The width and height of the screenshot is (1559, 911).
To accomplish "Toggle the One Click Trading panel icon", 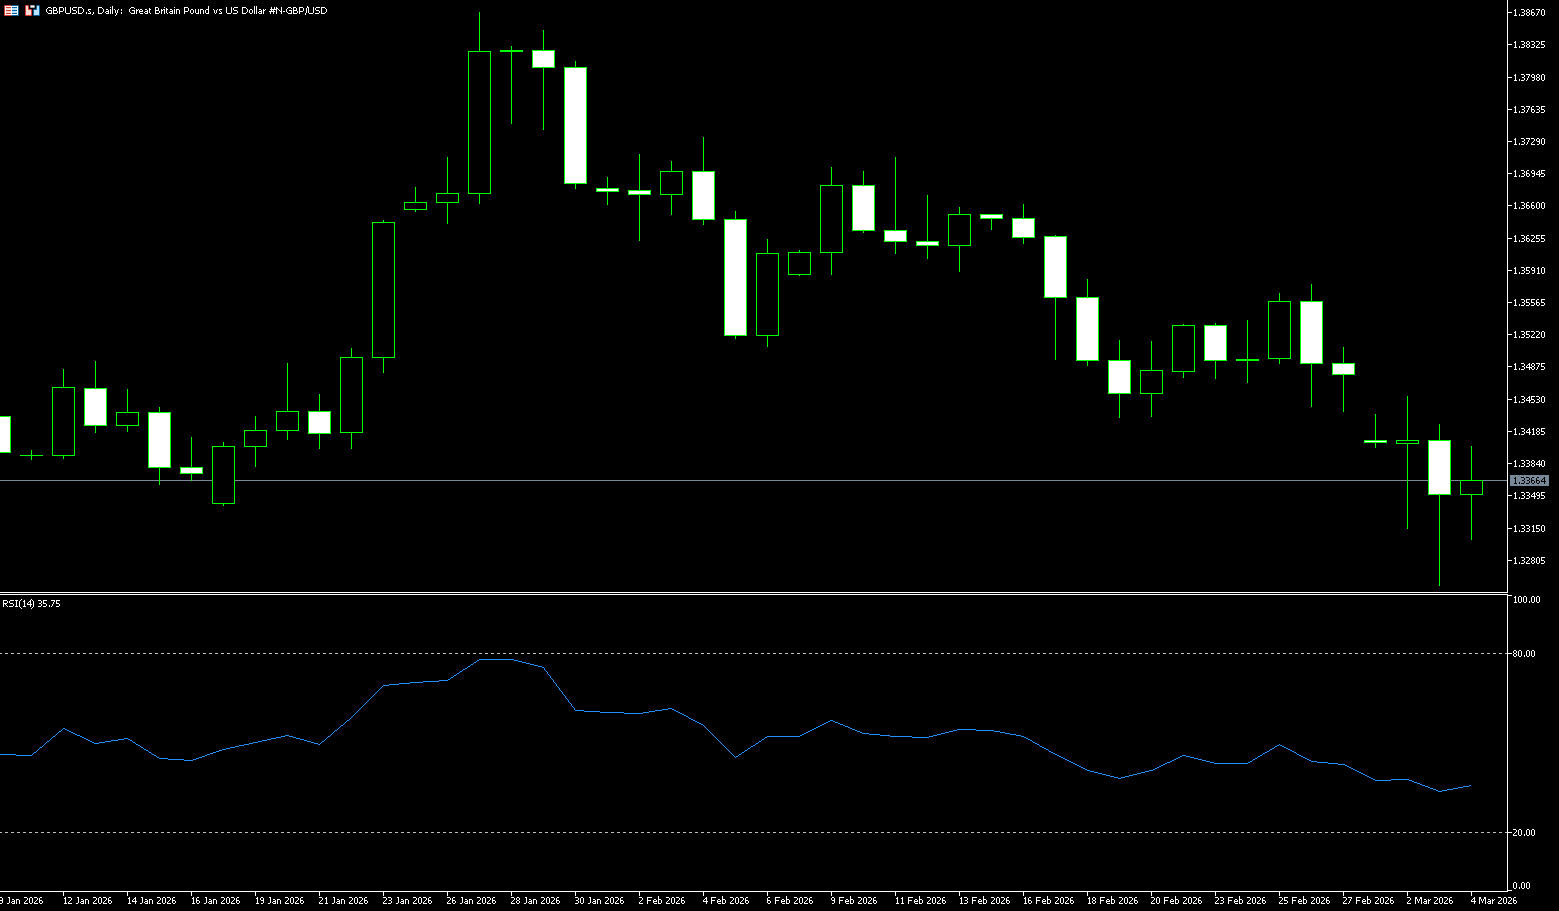I will [x=32, y=10].
